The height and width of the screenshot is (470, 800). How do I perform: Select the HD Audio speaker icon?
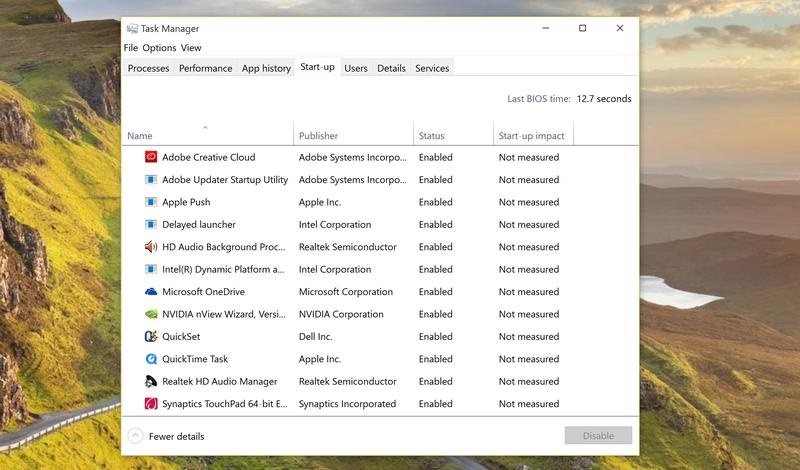[151, 247]
